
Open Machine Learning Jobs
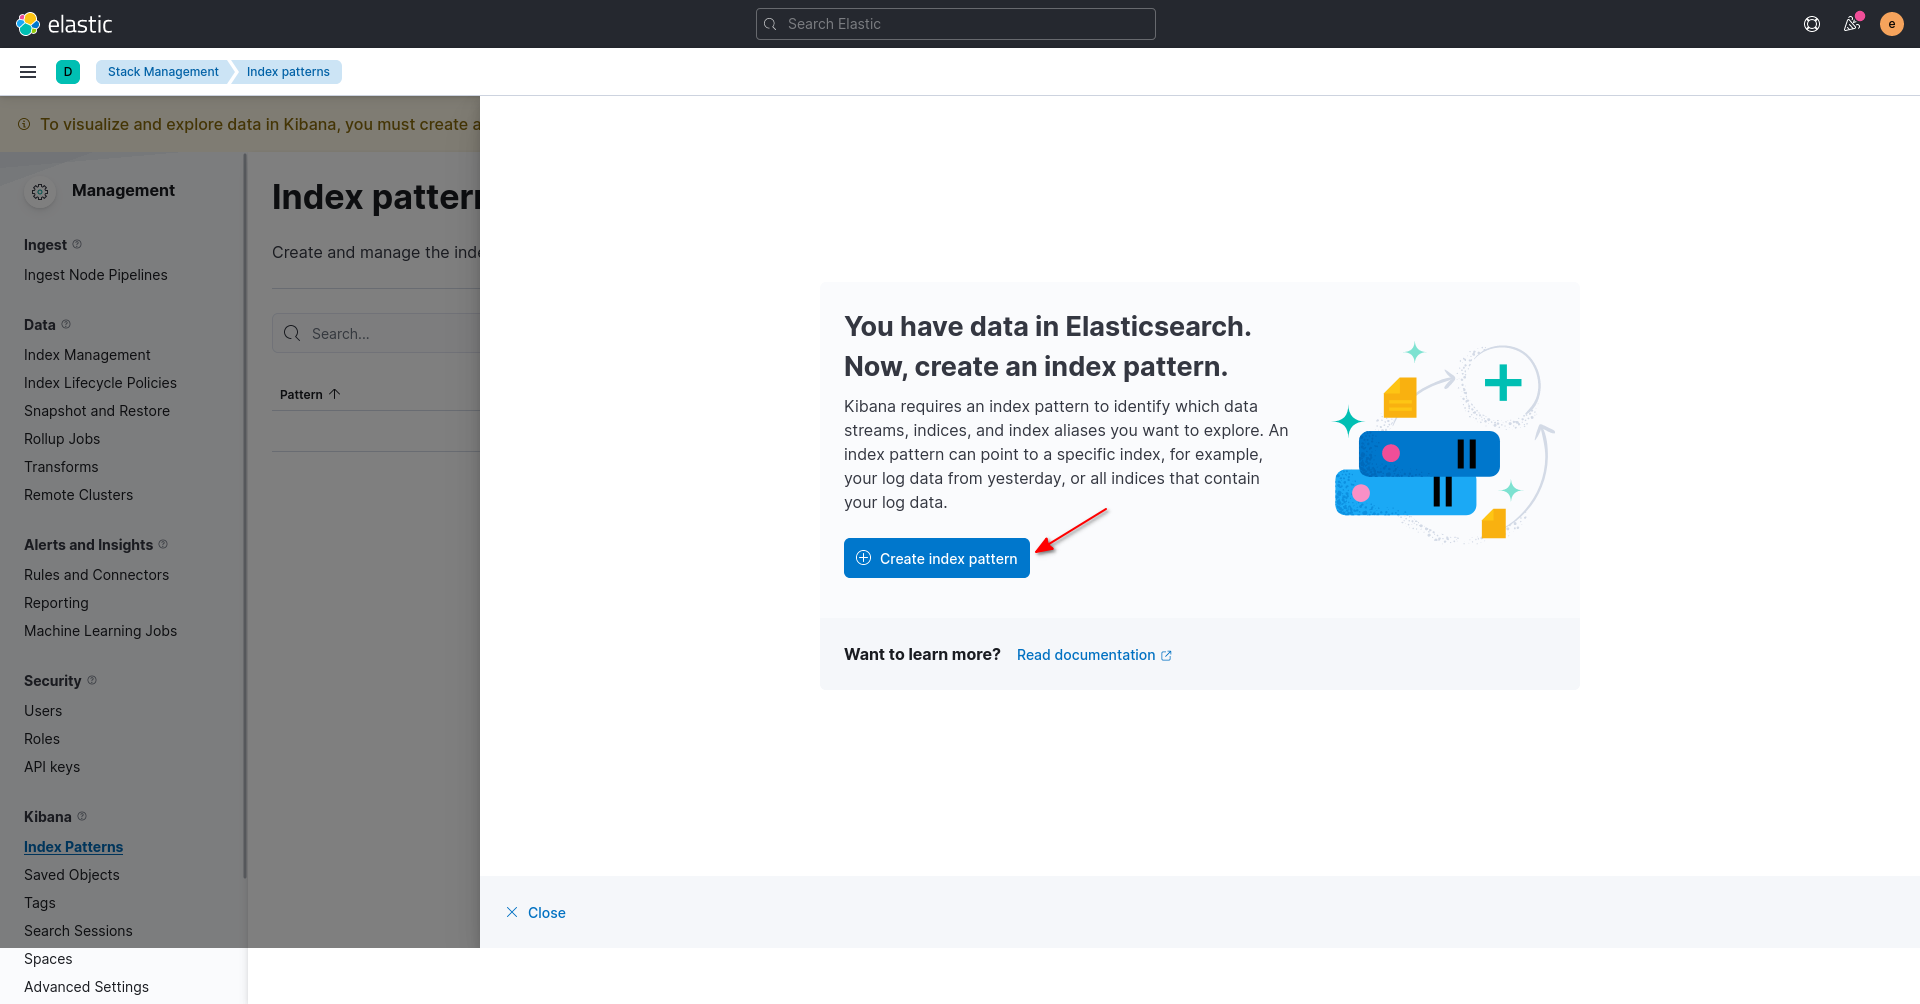tap(100, 631)
